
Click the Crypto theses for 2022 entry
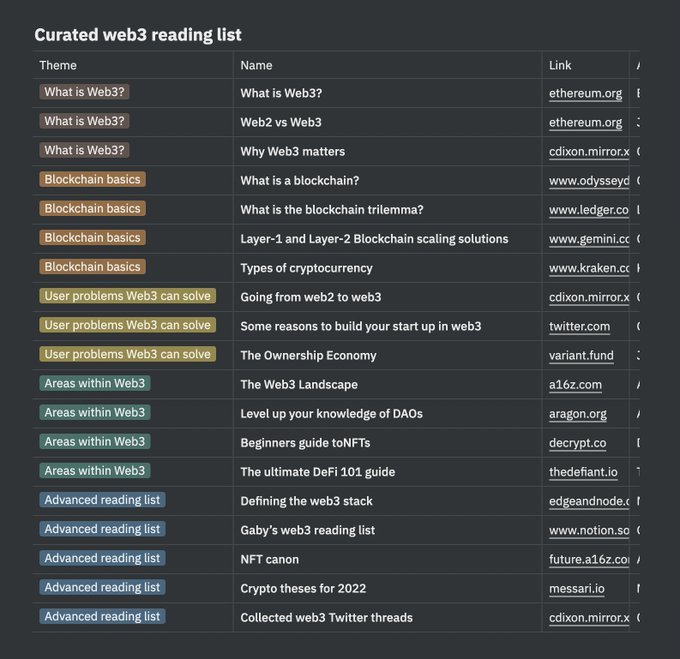tap(303, 588)
